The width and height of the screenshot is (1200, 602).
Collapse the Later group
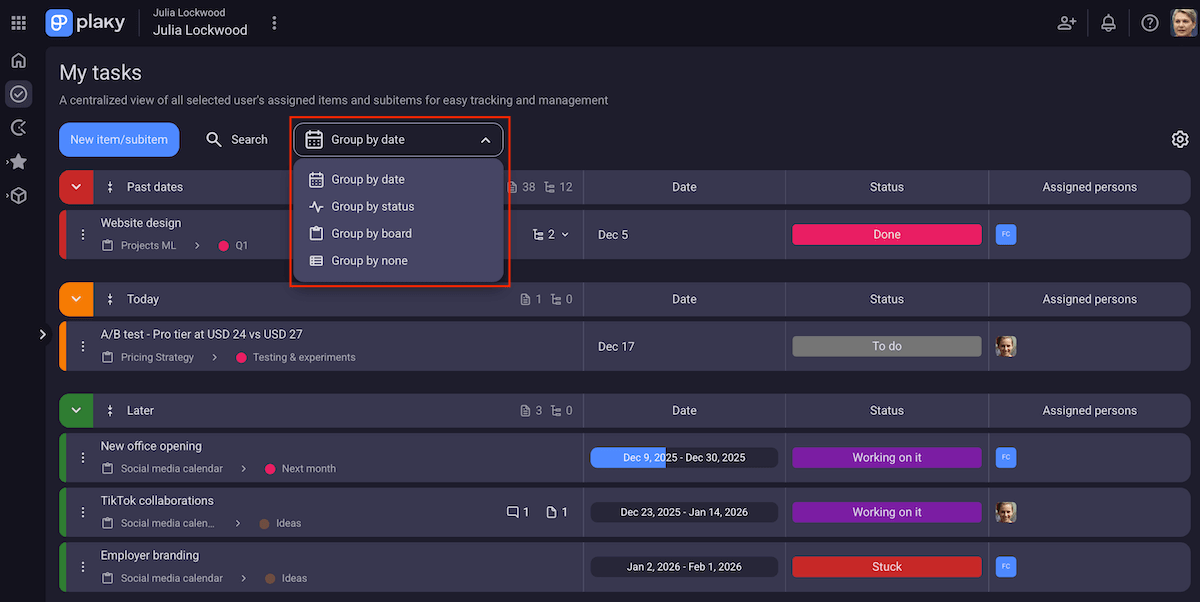coord(76,411)
